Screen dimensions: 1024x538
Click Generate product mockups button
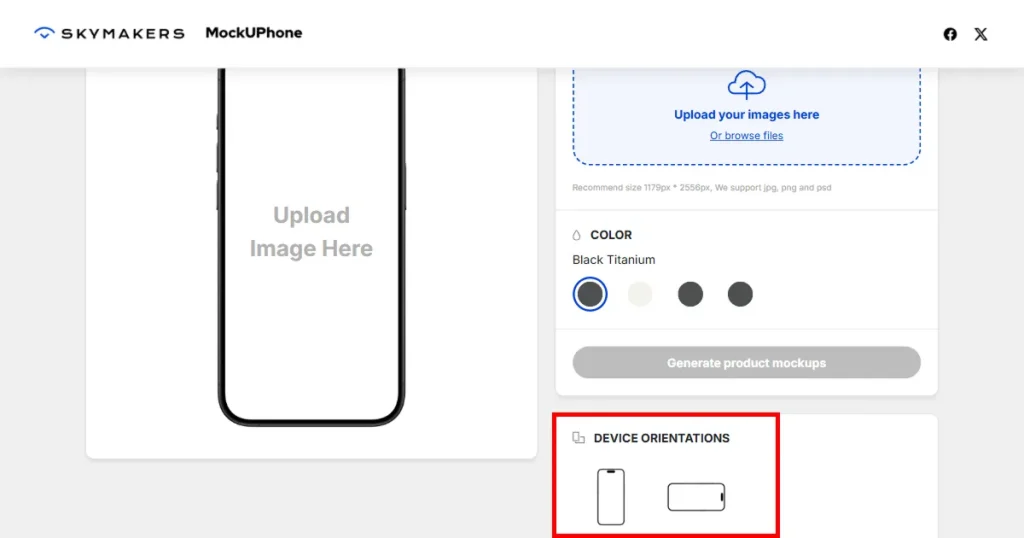746,362
